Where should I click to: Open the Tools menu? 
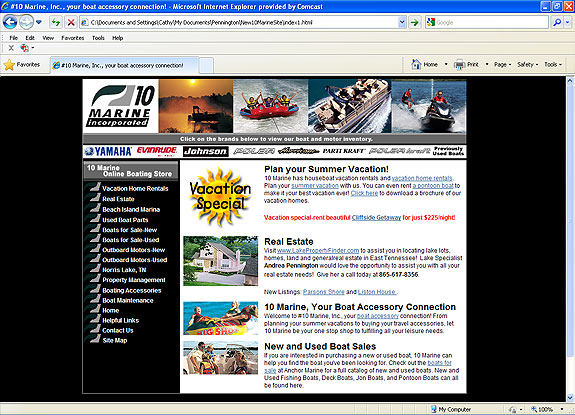coord(98,38)
